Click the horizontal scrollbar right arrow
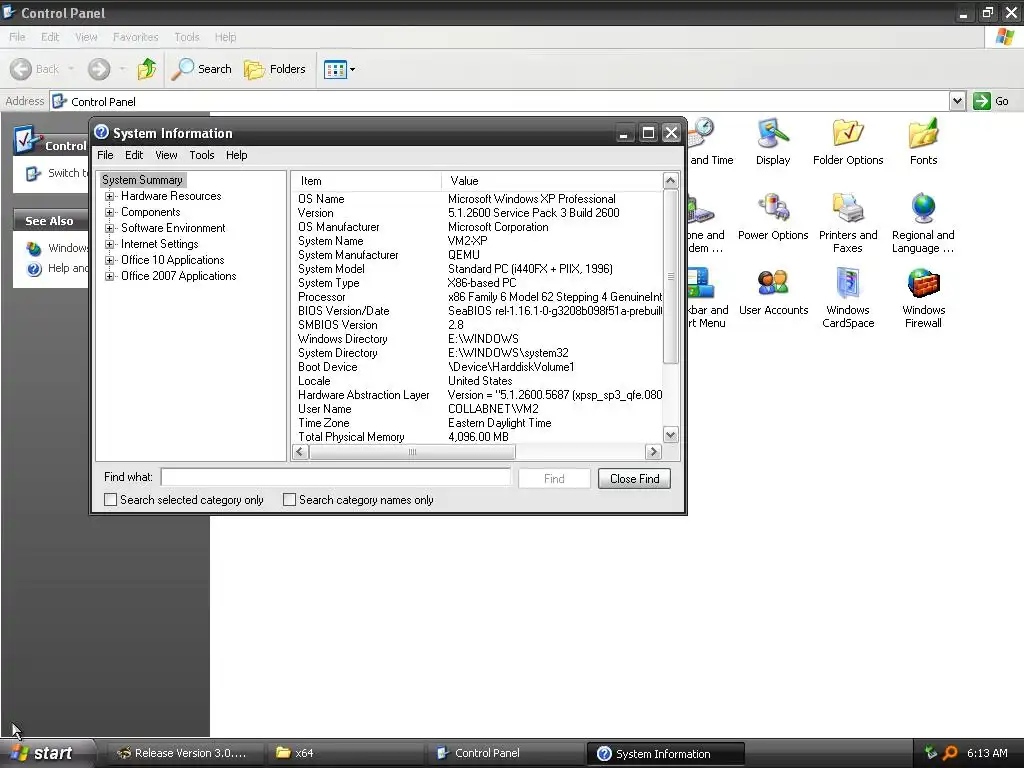 point(652,451)
